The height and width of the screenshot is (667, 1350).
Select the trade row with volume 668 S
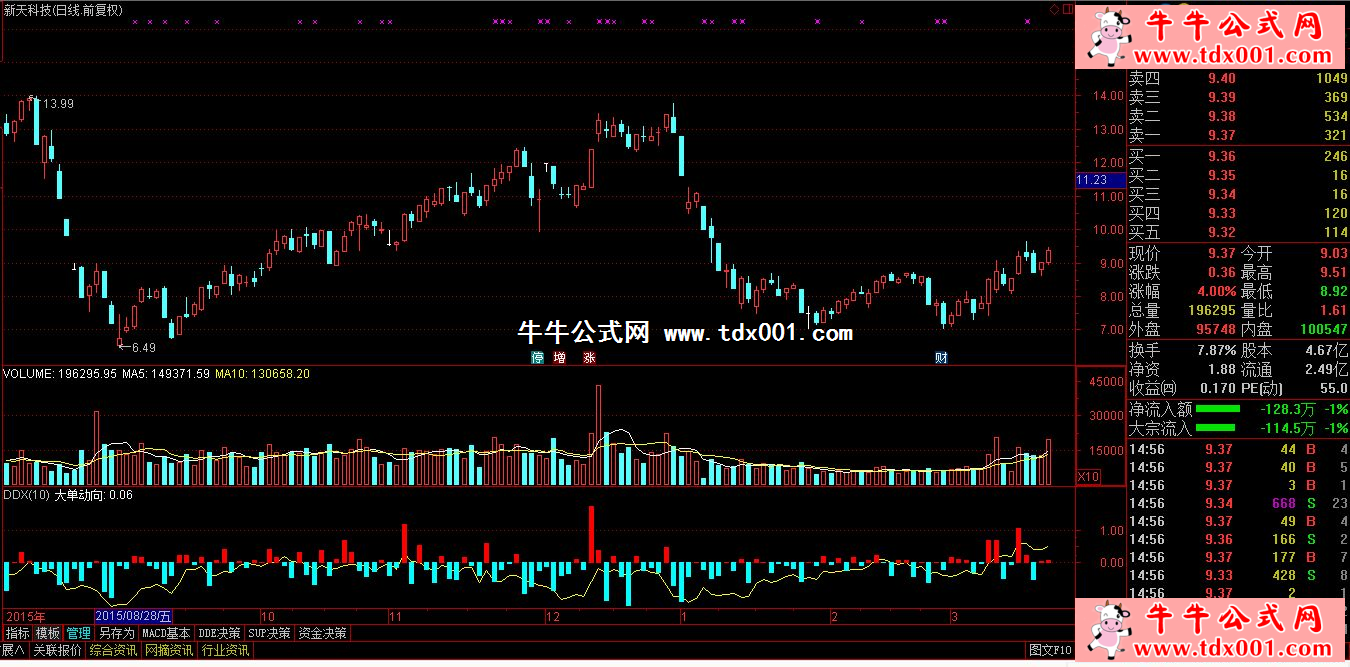coord(1238,503)
